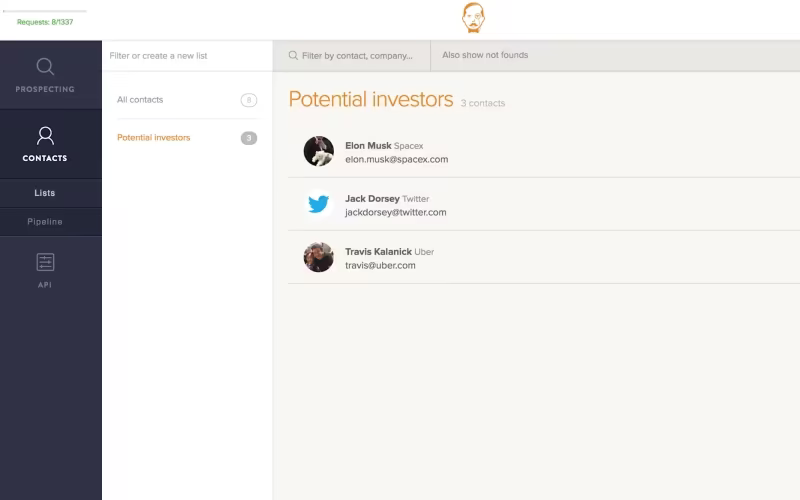Toggle 'Also show not founds'
Image resolution: width=800 pixels, height=500 pixels.
pos(485,55)
